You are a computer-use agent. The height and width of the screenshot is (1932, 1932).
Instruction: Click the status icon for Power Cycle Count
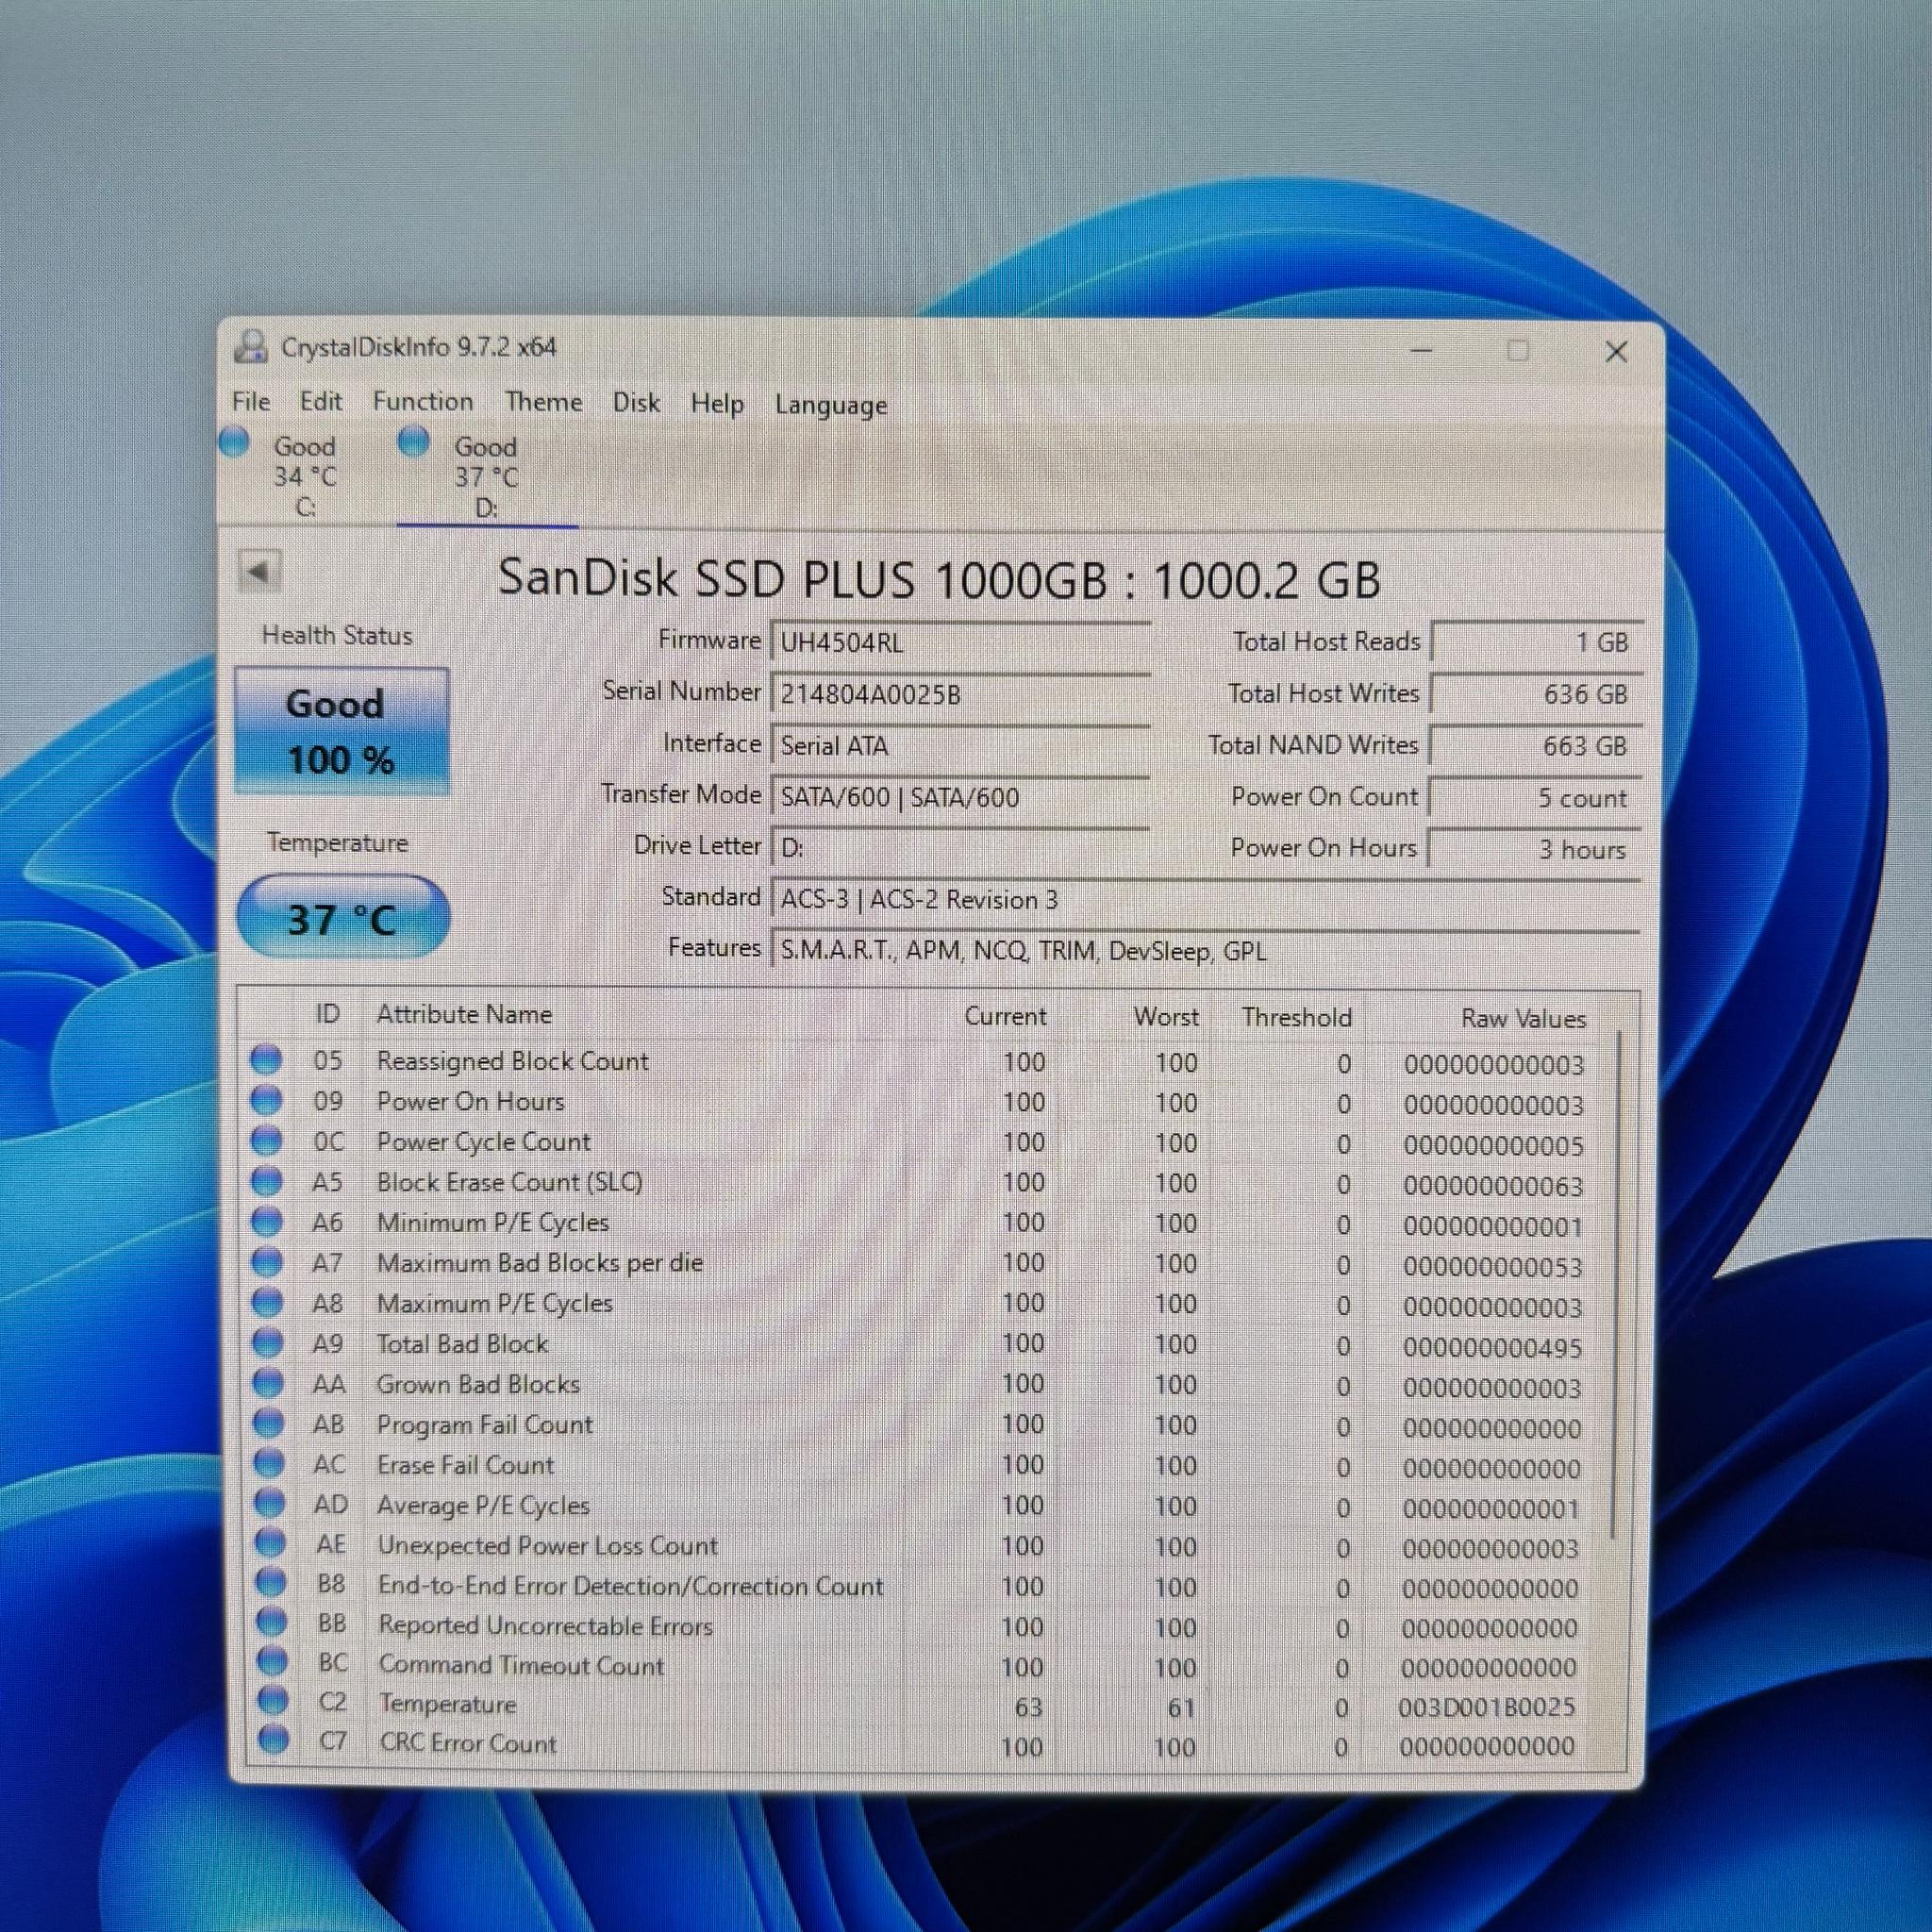[266, 1140]
